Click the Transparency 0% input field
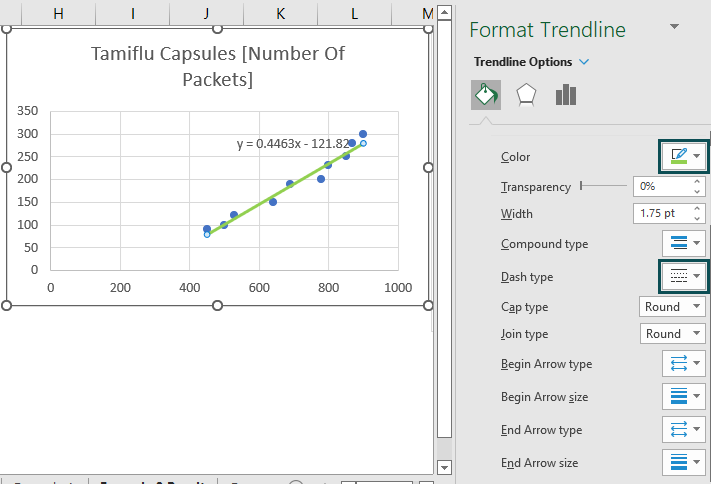This screenshot has height=484, width=711. point(662,186)
